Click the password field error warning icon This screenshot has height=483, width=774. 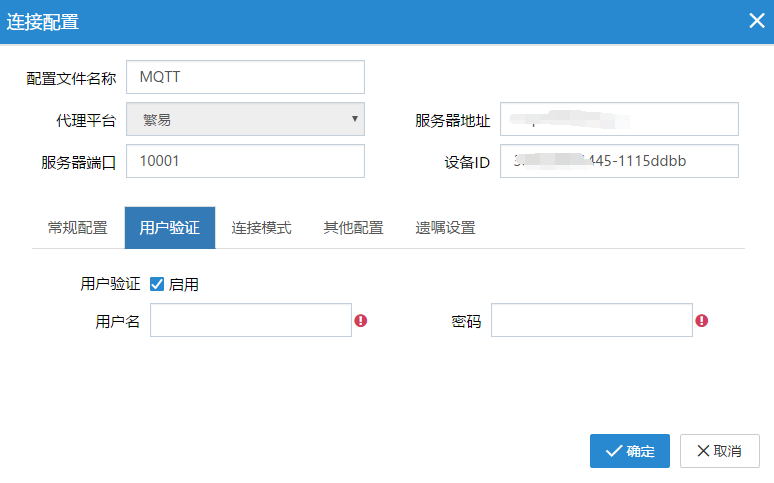(702, 321)
